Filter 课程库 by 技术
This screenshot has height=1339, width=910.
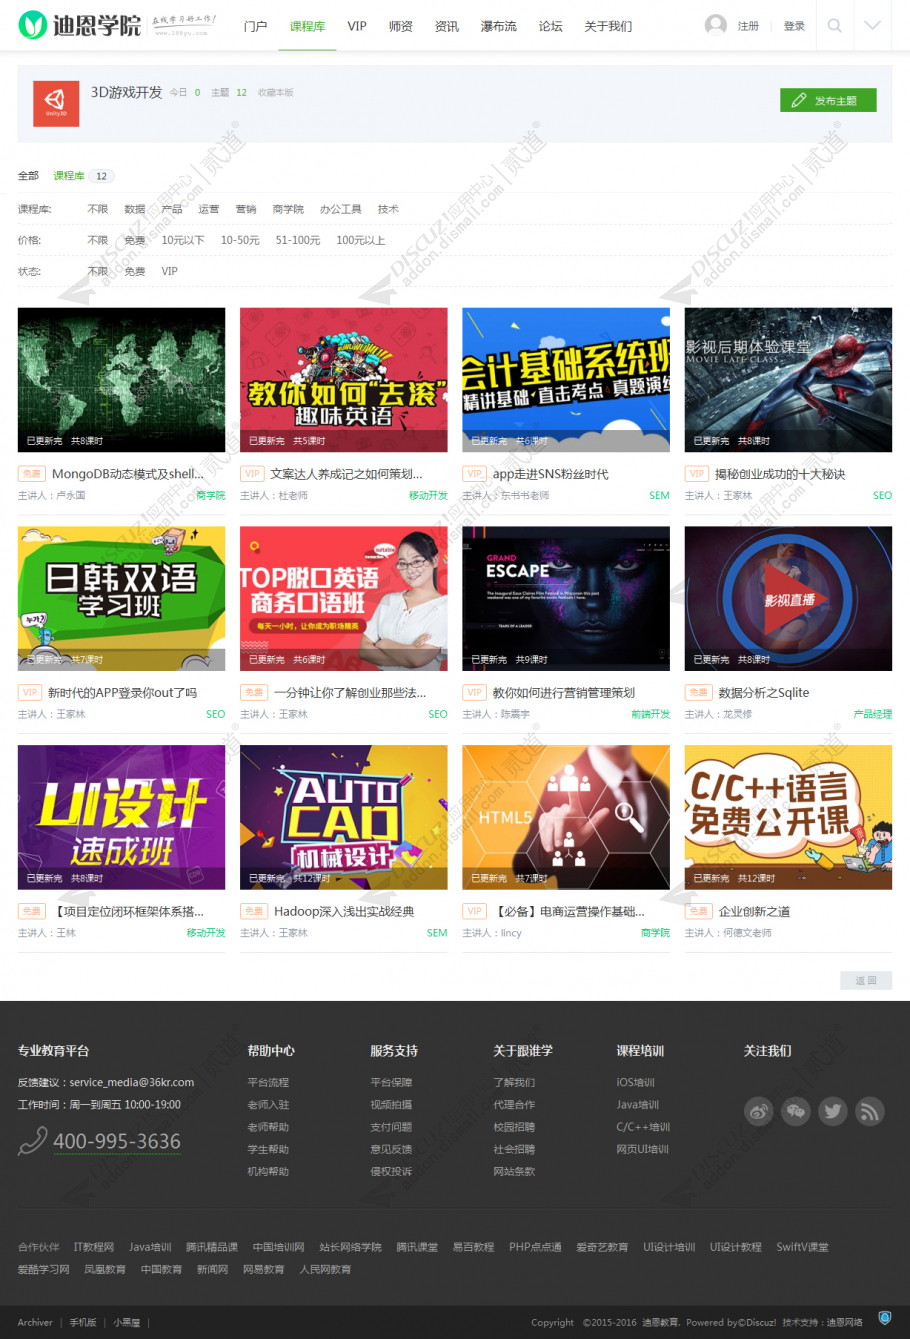pos(388,209)
